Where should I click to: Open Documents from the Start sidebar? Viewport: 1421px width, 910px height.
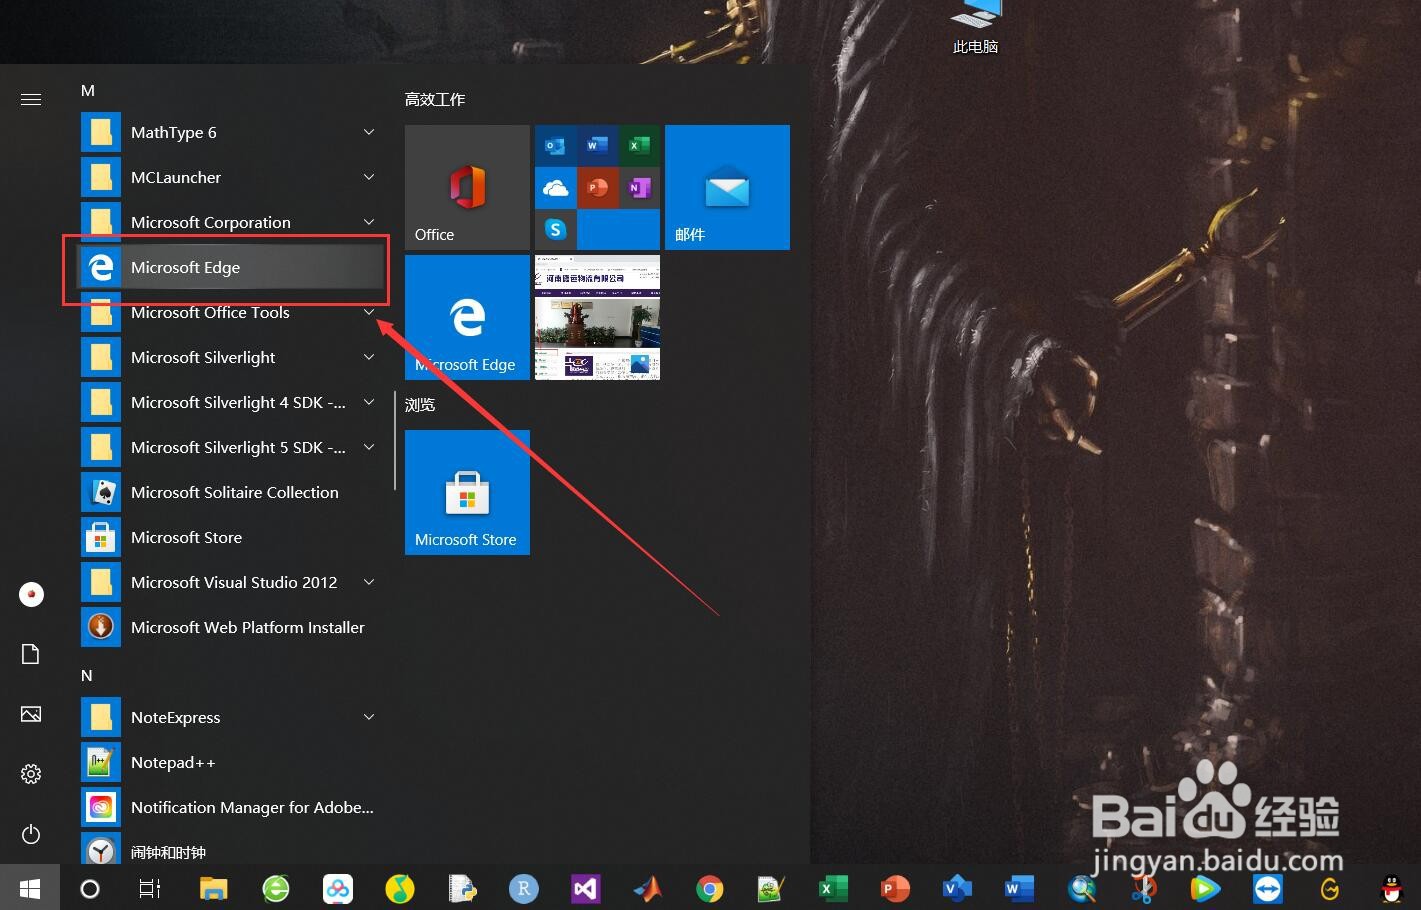[31, 654]
